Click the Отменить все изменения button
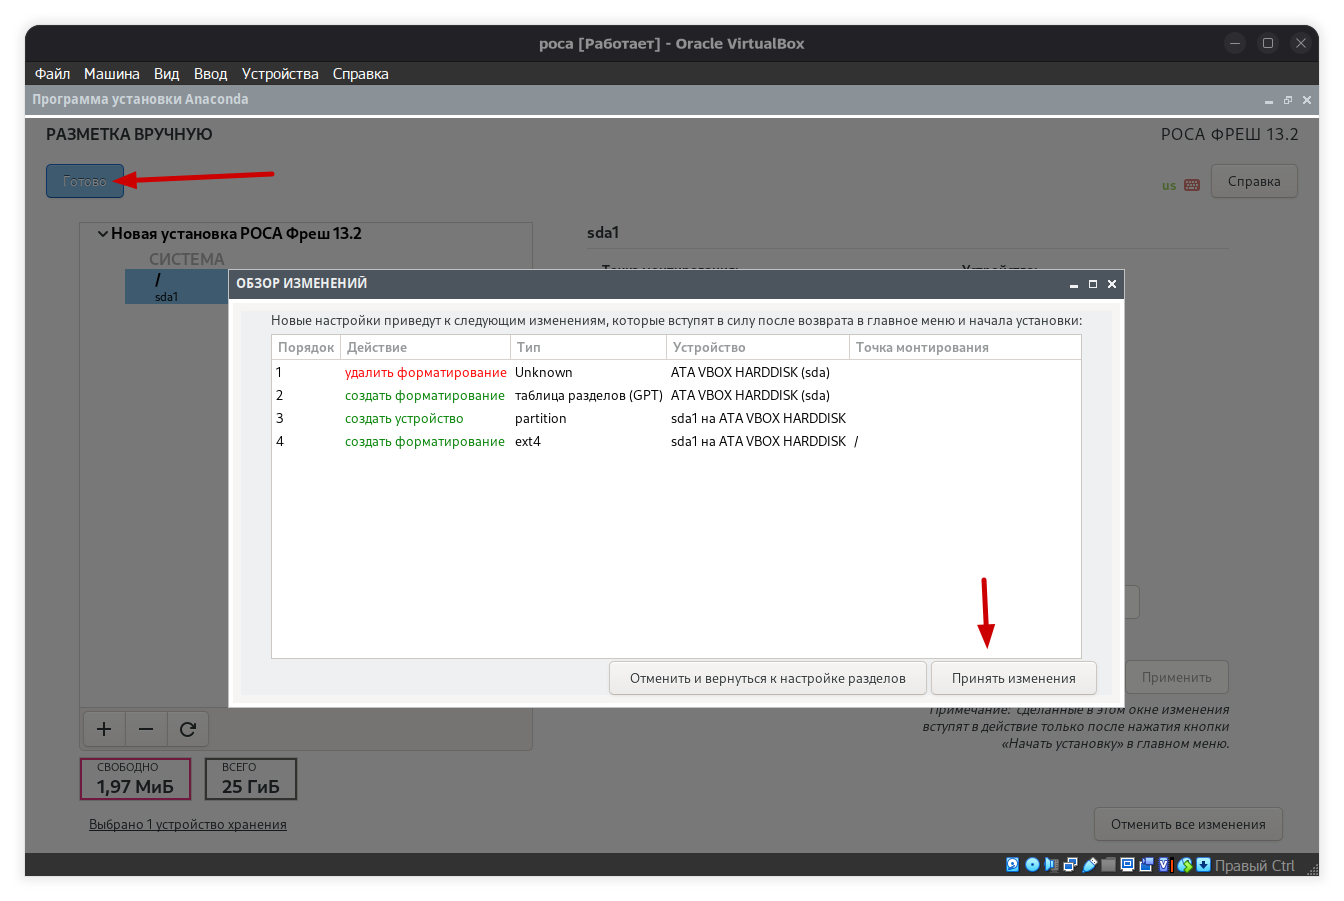The width and height of the screenshot is (1344, 901). coord(1188,824)
